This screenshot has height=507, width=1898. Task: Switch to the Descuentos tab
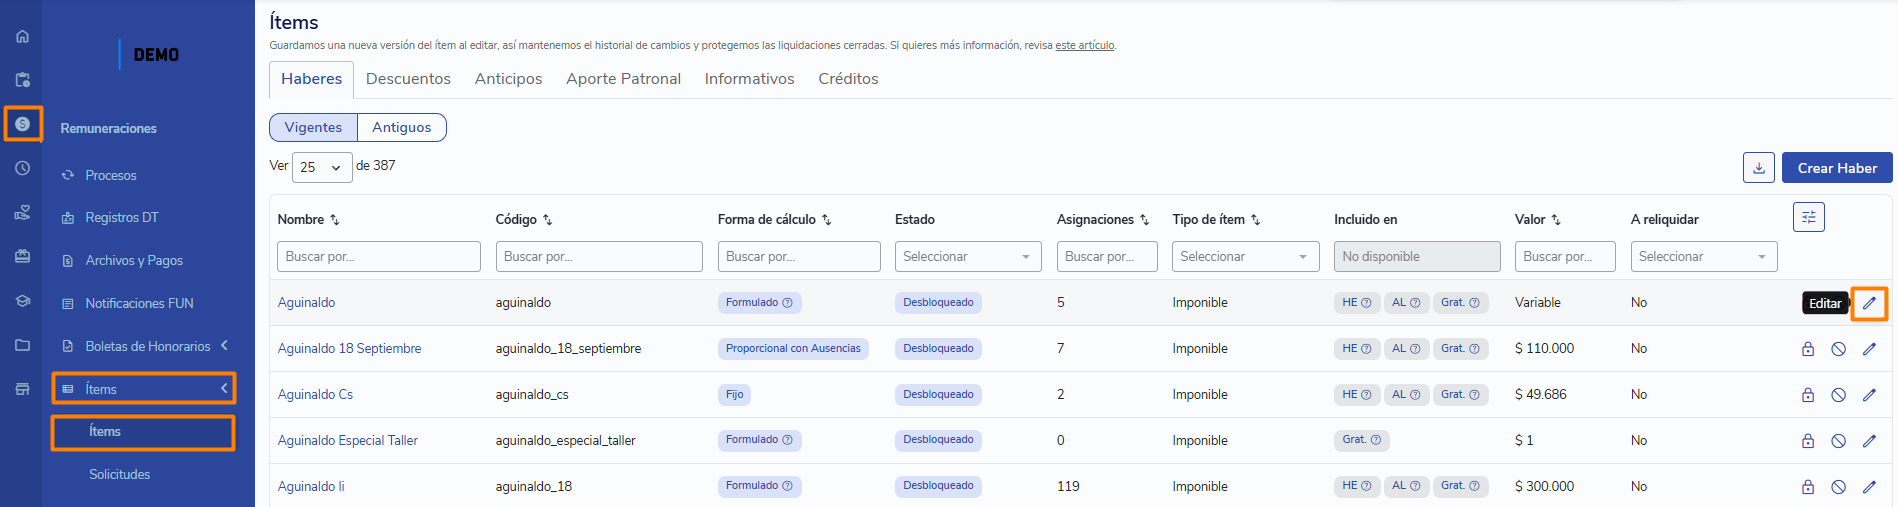408,79
